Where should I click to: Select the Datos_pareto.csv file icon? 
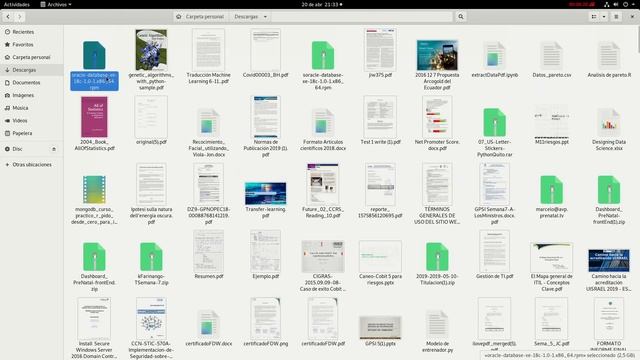pos(551,55)
